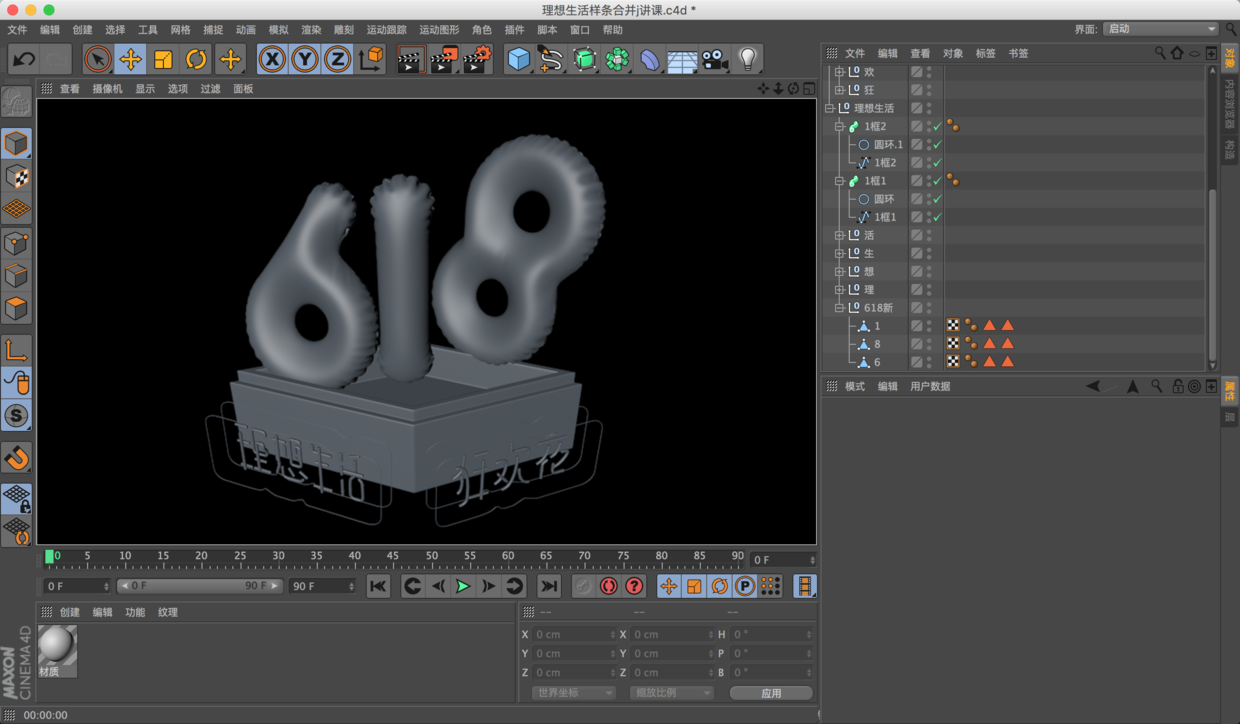
Task: Toggle Z axis lock
Action: [338, 59]
